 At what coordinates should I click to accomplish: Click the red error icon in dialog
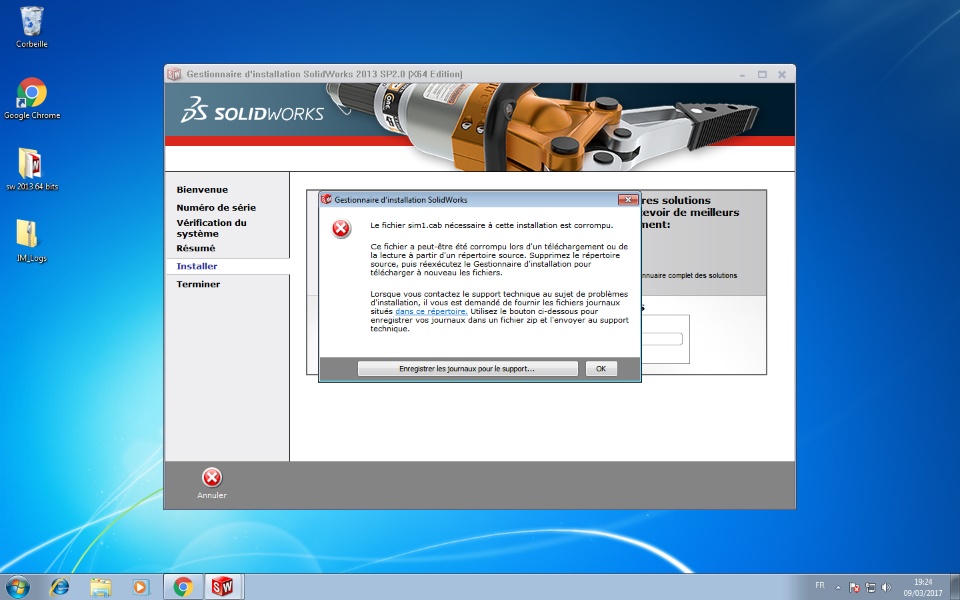341,229
